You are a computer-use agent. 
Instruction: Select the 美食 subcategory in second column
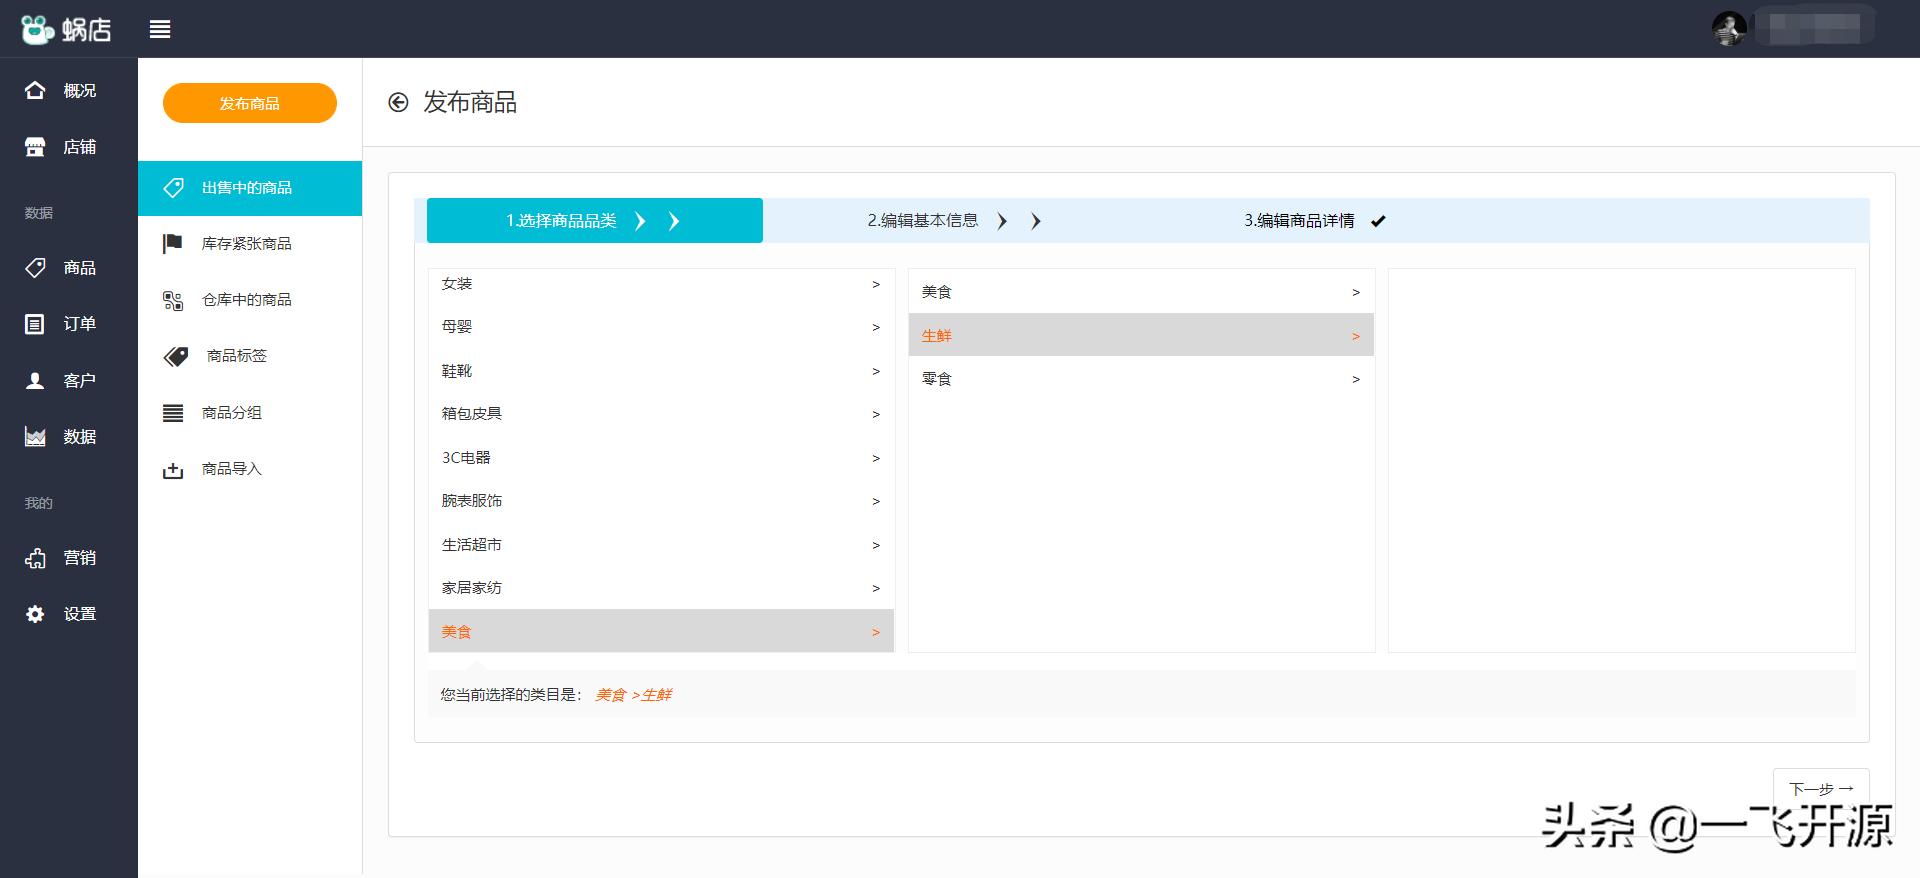(1140, 292)
